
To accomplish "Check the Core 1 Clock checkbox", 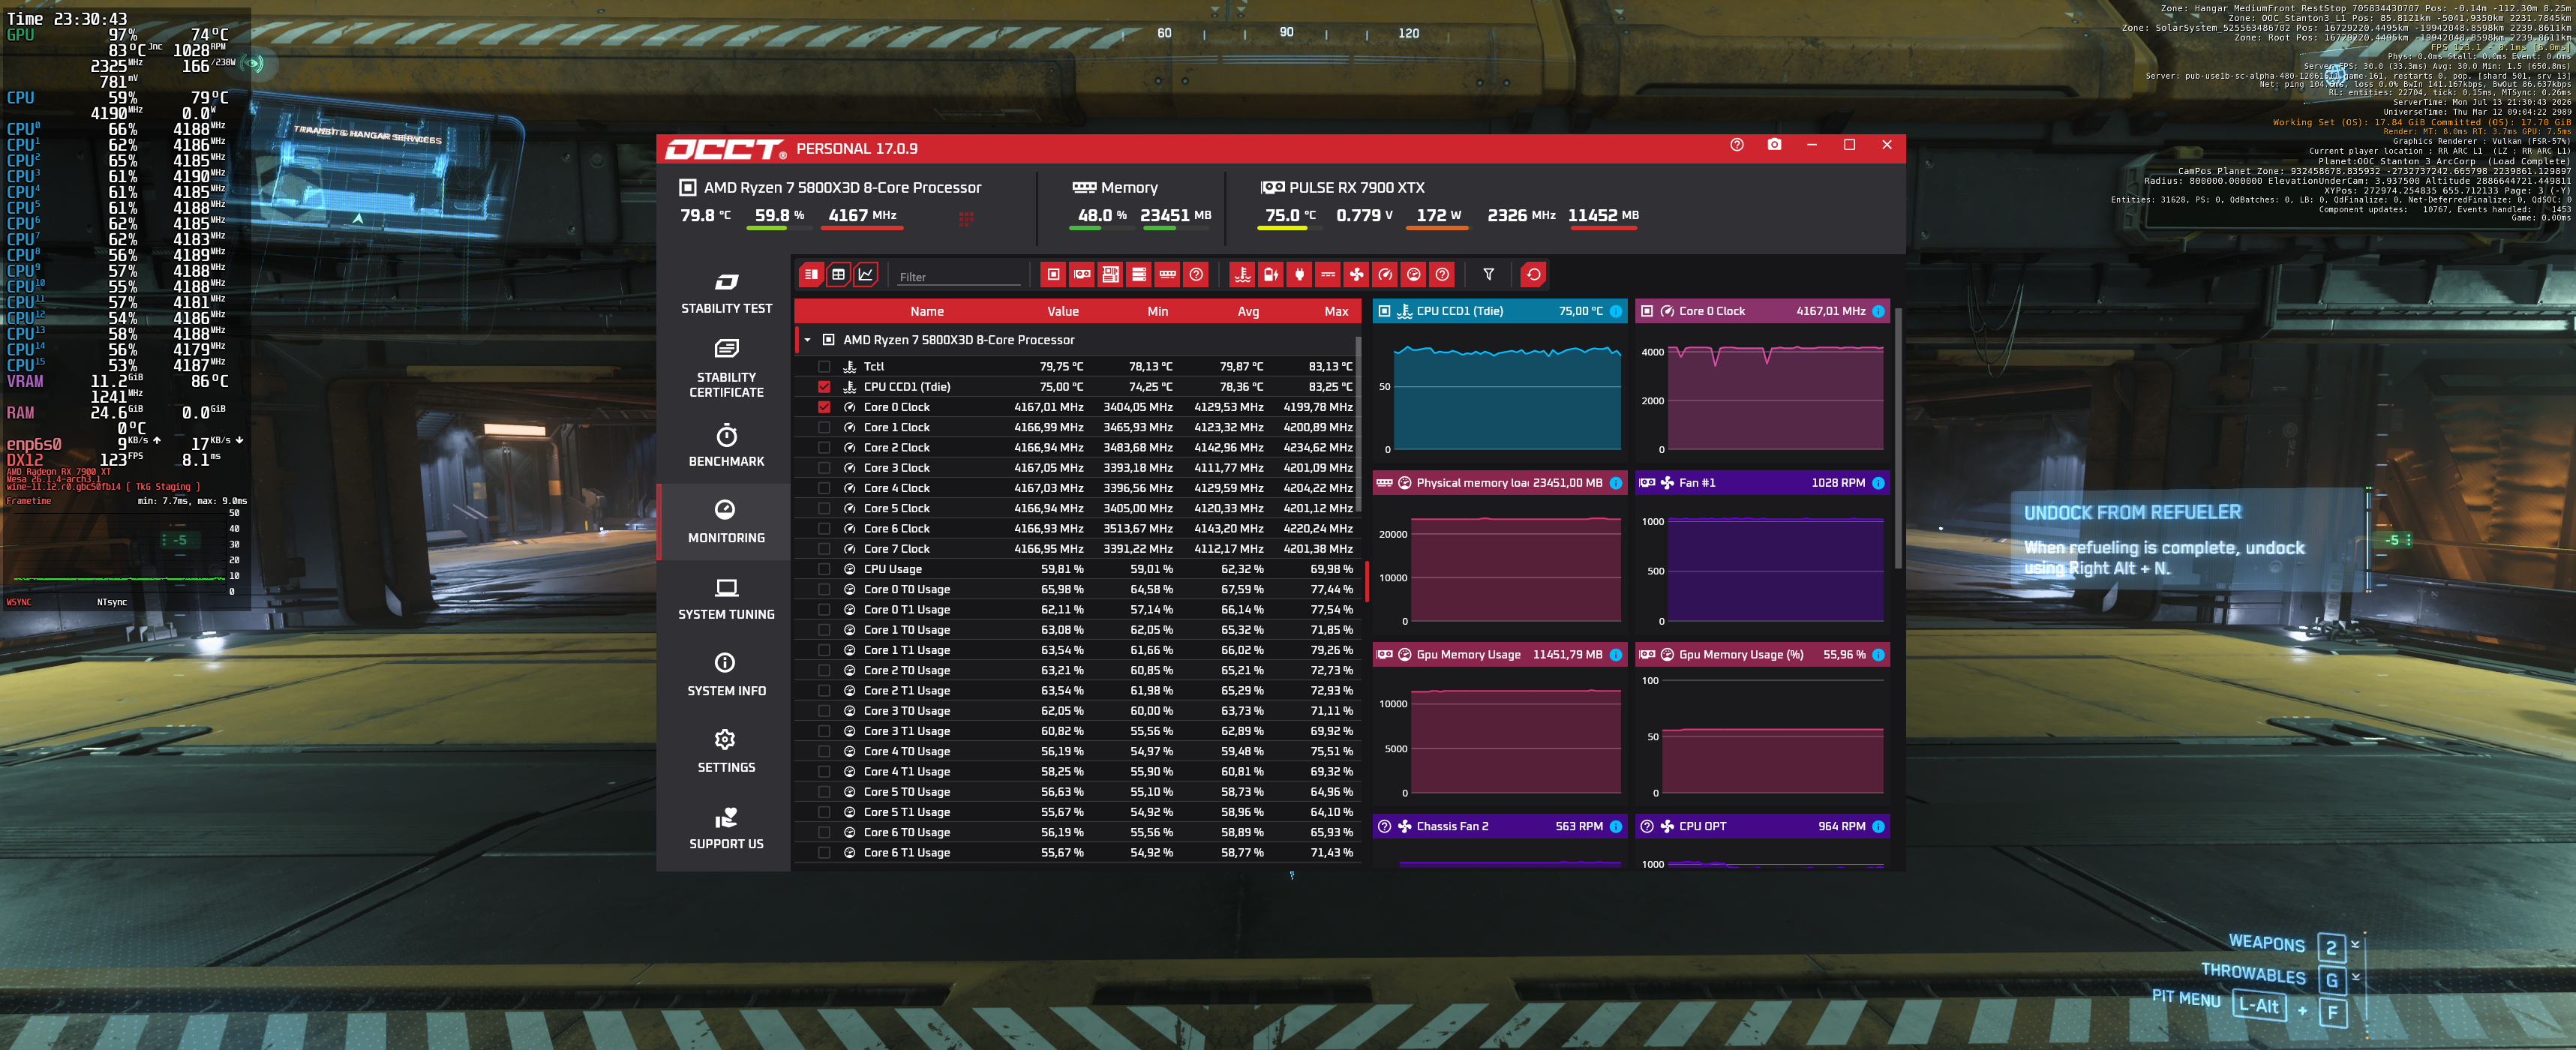I will [824, 427].
